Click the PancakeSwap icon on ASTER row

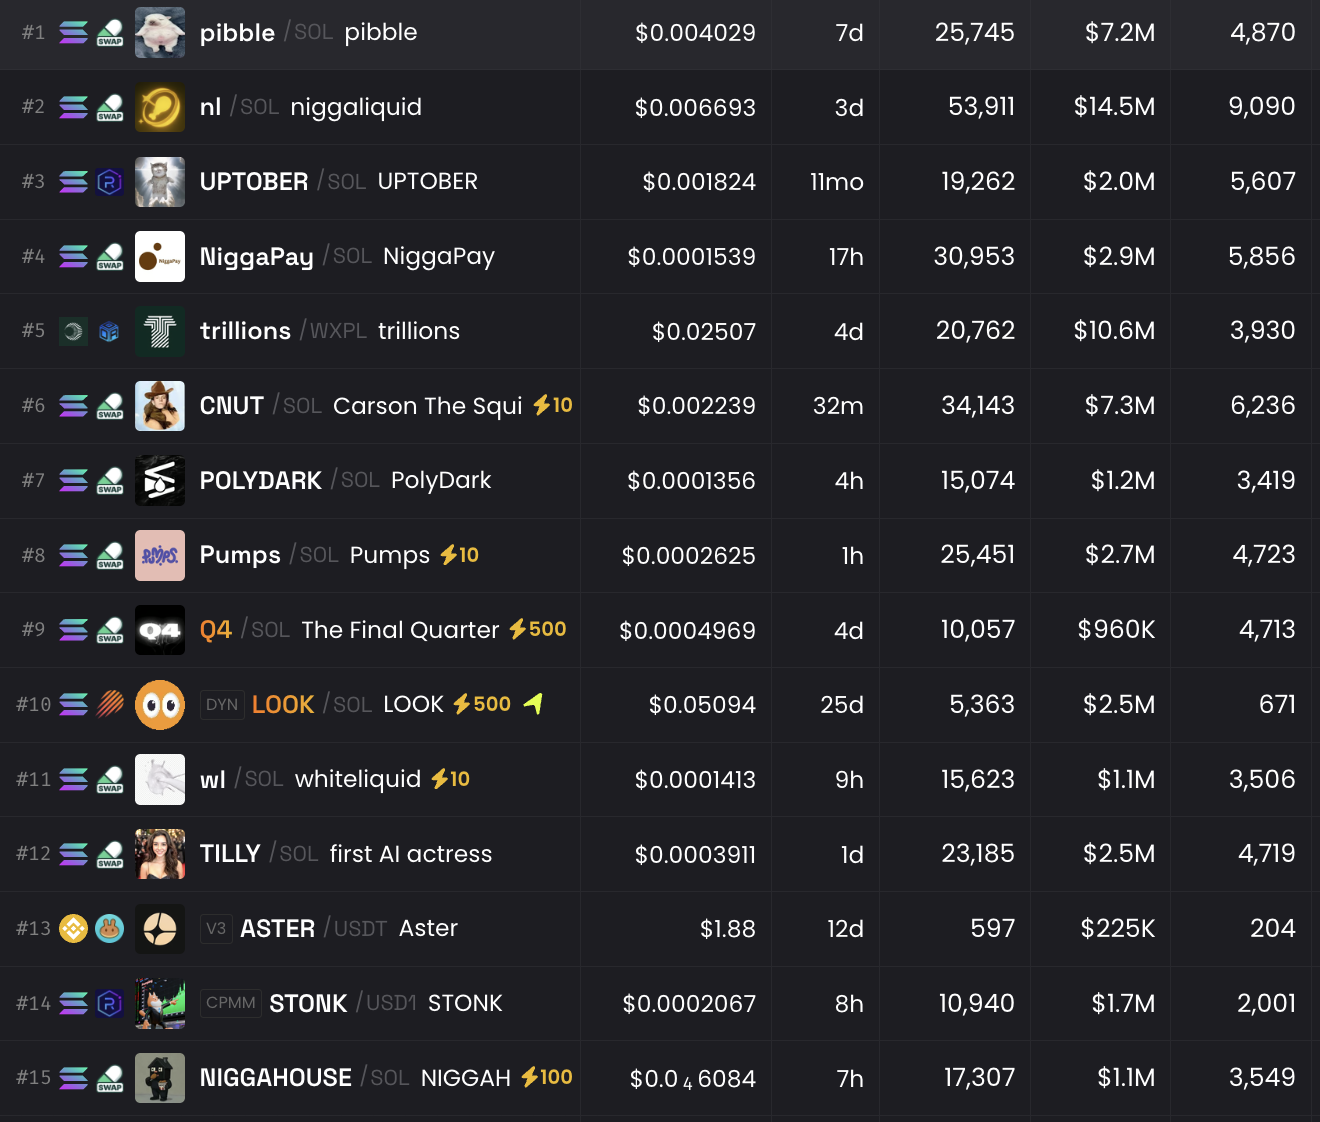(x=110, y=928)
